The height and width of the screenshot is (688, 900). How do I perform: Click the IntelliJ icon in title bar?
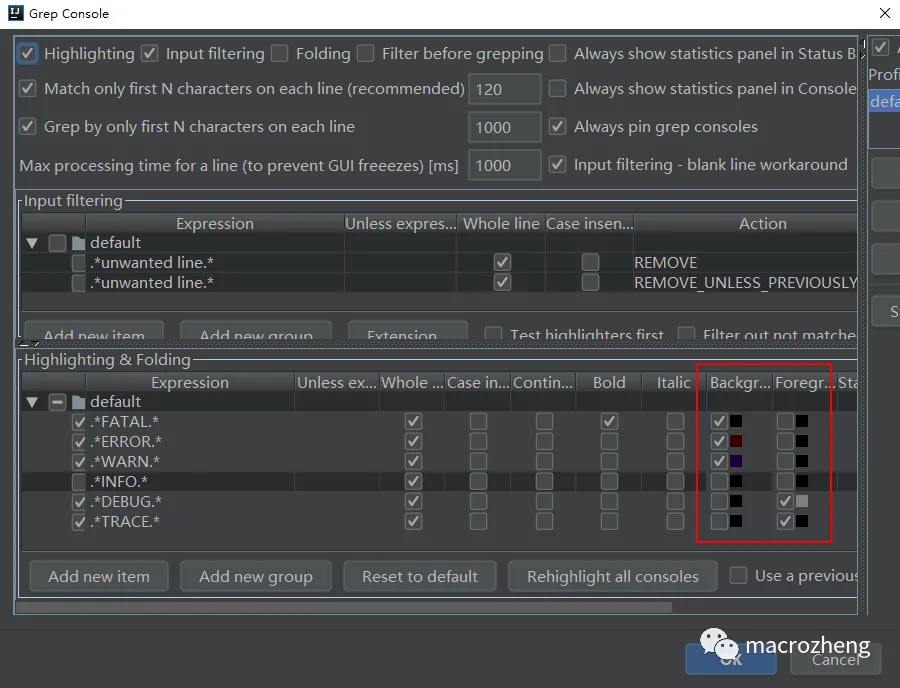[x=15, y=13]
